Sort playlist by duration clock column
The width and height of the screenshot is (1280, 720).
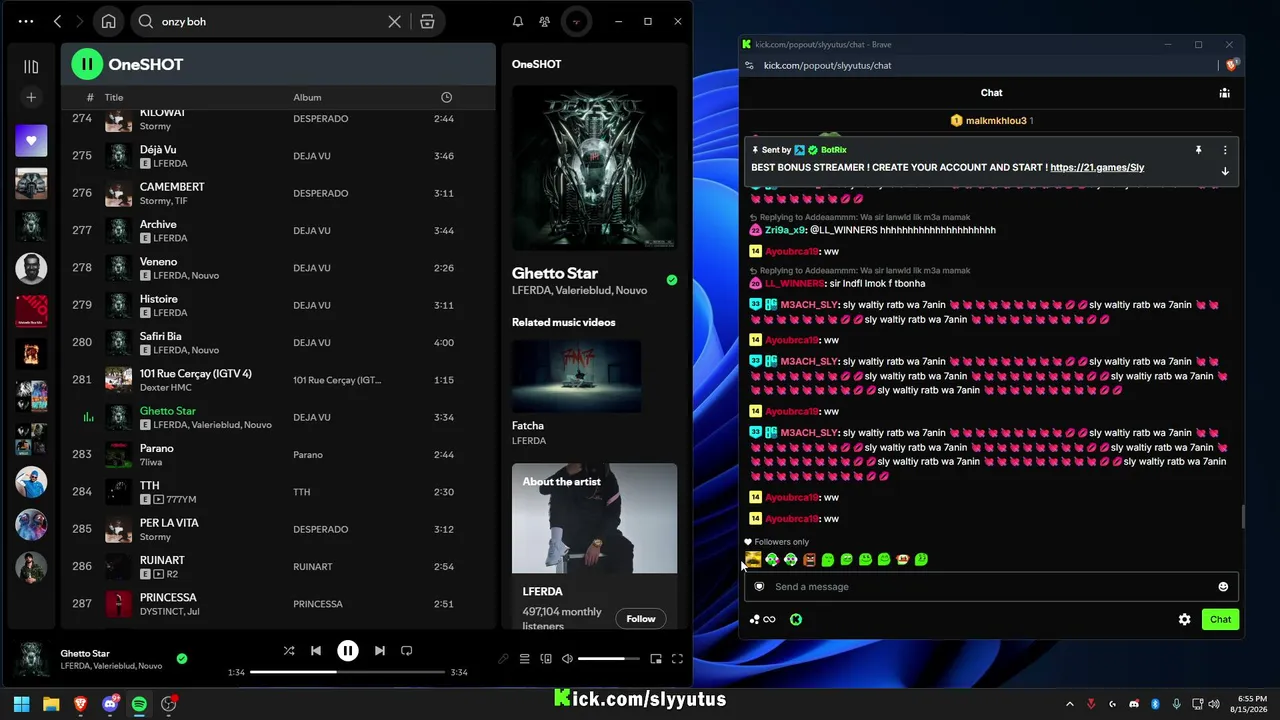pyautogui.click(x=446, y=97)
